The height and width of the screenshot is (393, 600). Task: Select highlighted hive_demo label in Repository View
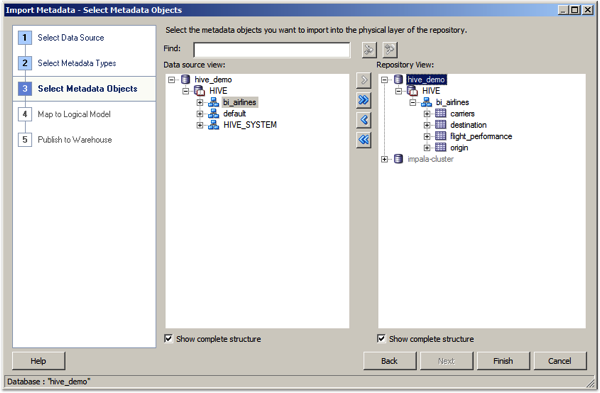click(426, 80)
